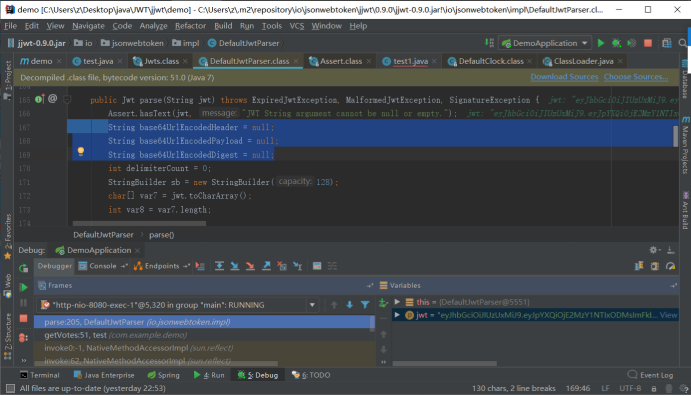This screenshot has width=691, height=396.
Task: Toggle the Project tool window side button
Action: coord(7,81)
